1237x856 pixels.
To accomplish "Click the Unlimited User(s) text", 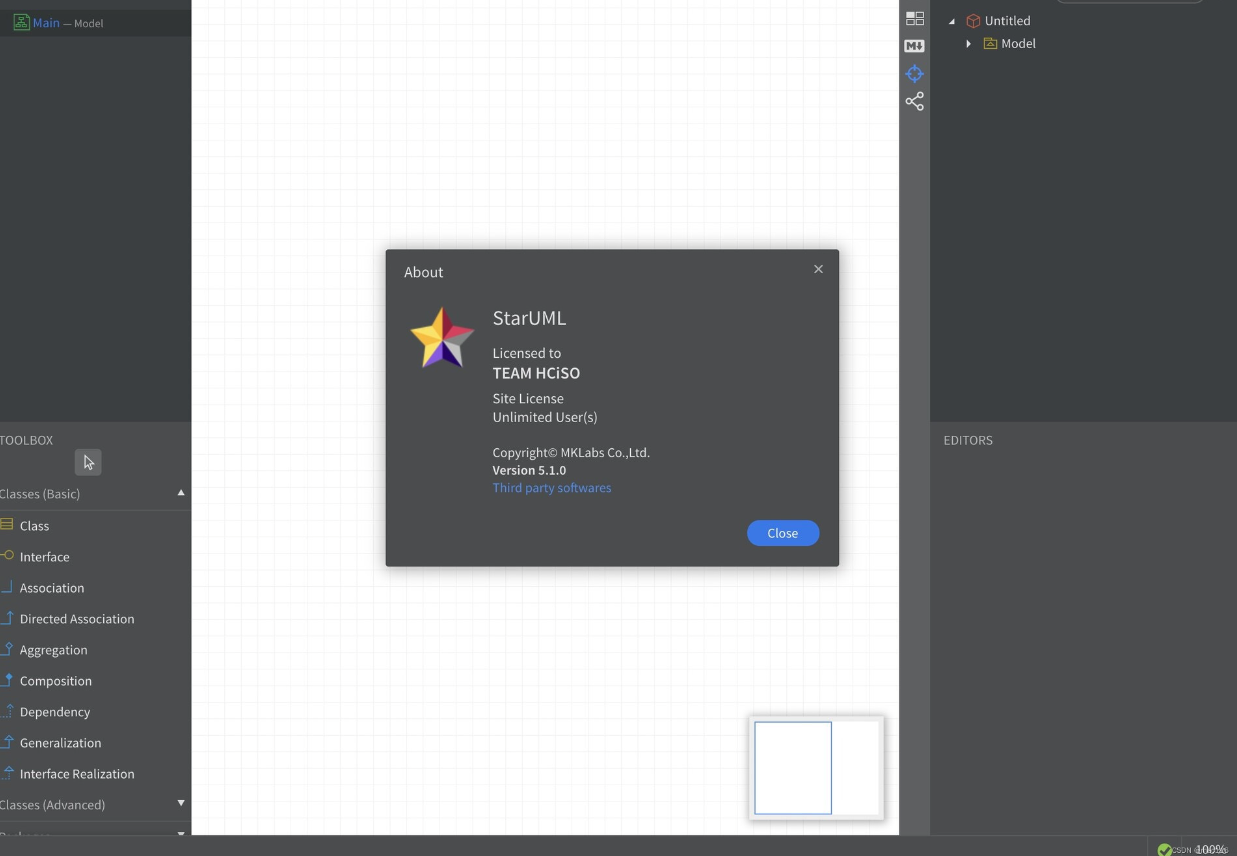I will tap(545, 417).
